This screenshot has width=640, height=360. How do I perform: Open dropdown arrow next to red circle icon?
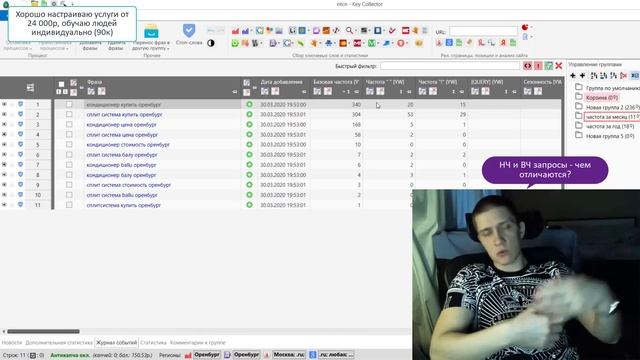pos(531,27)
